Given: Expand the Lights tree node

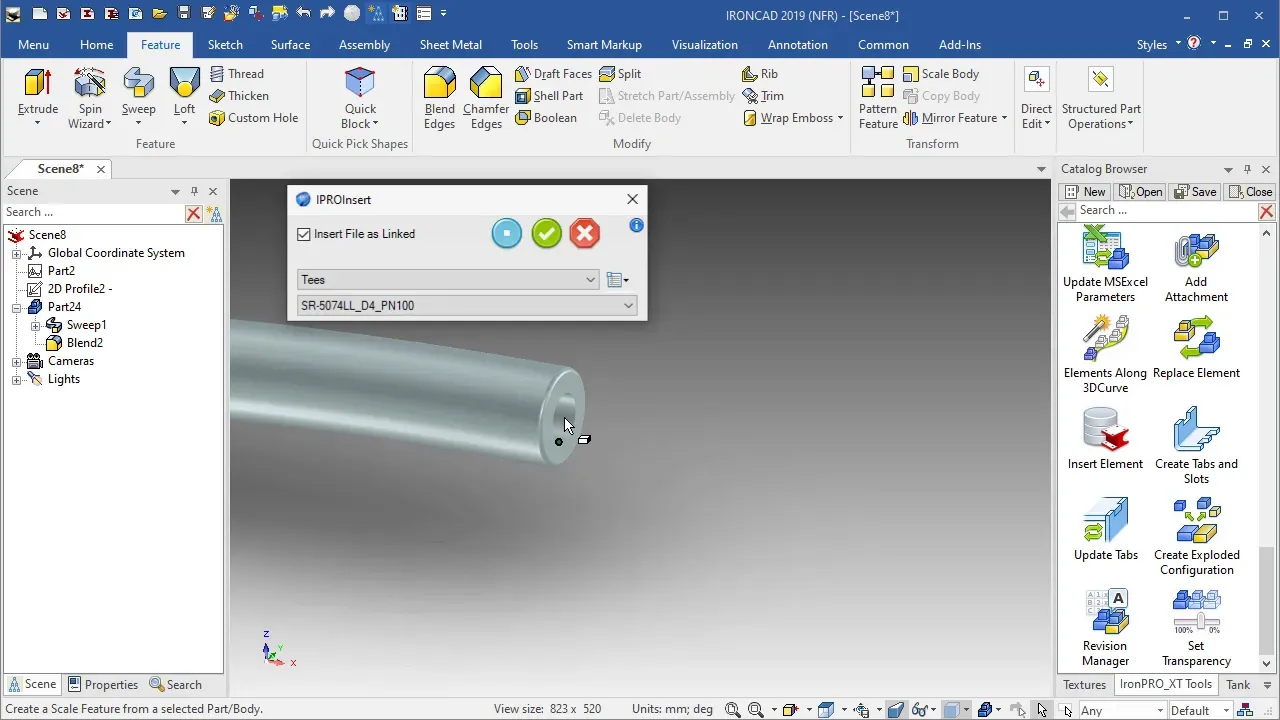Looking at the screenshot, I should pyautogui.click(x=16, y=379).
